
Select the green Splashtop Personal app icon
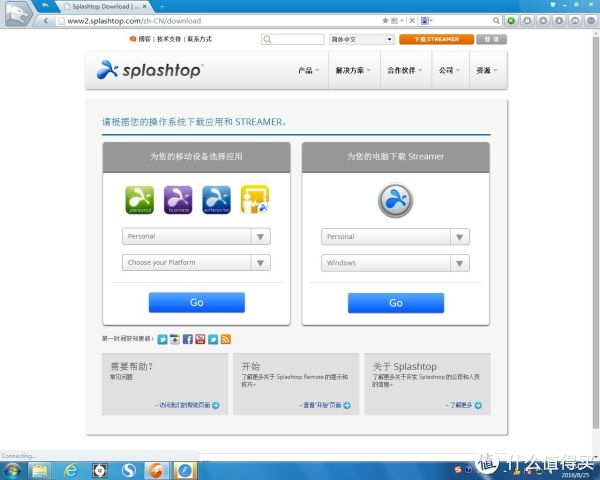[138, 200]
